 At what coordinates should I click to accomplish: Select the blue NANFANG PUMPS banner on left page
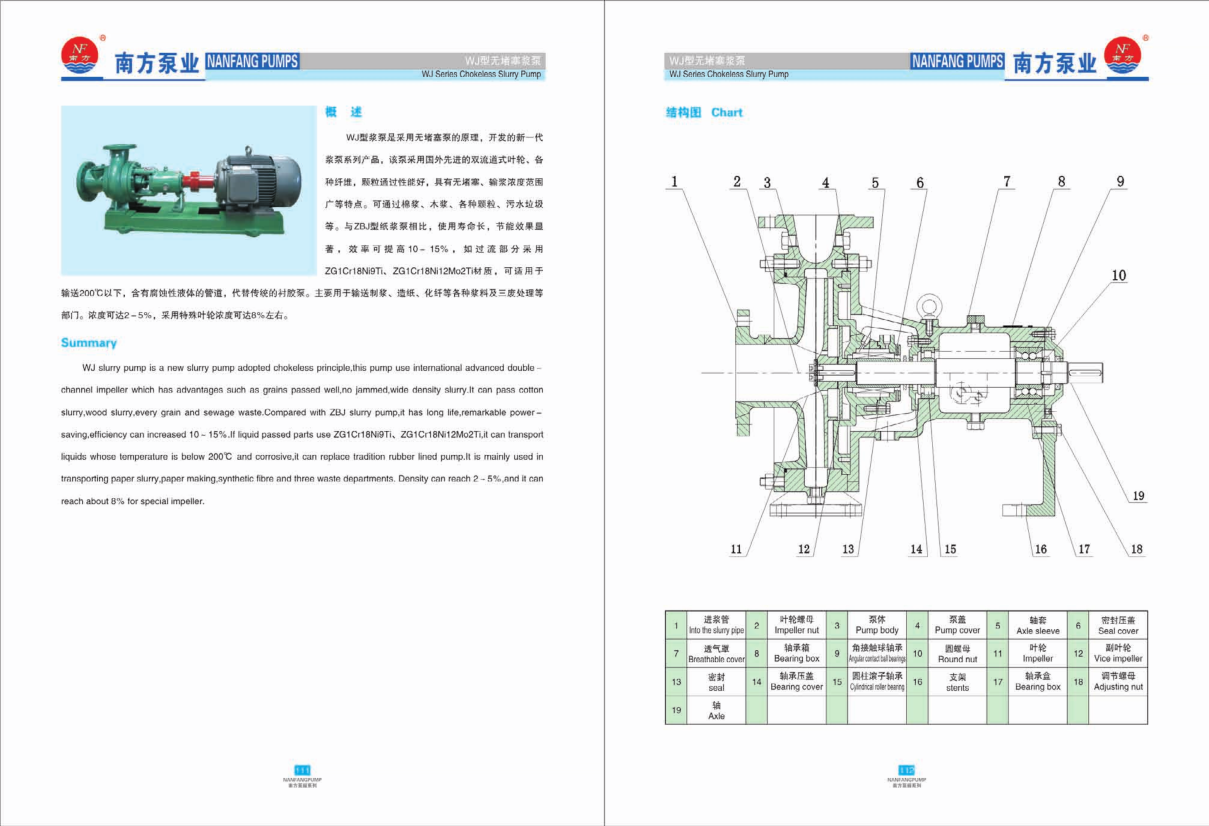click(x=252, y=61)
